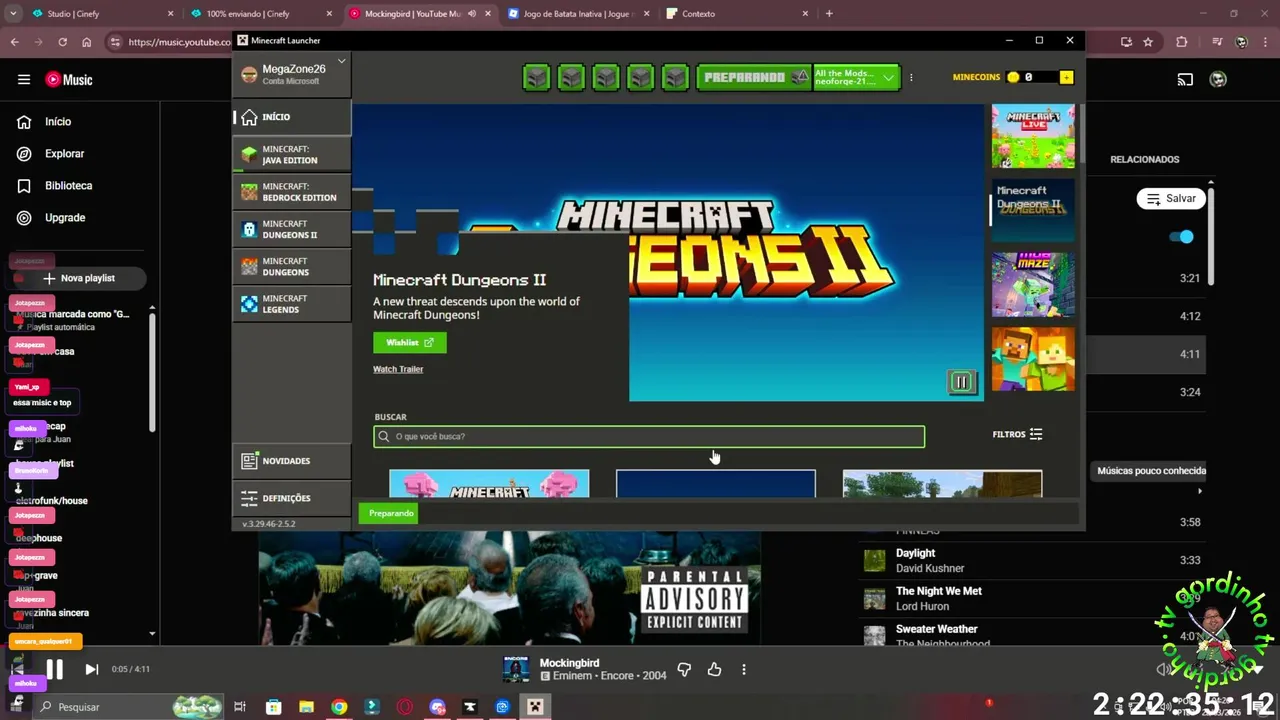Bookmark this page with the star icon

coord(1148,42)
